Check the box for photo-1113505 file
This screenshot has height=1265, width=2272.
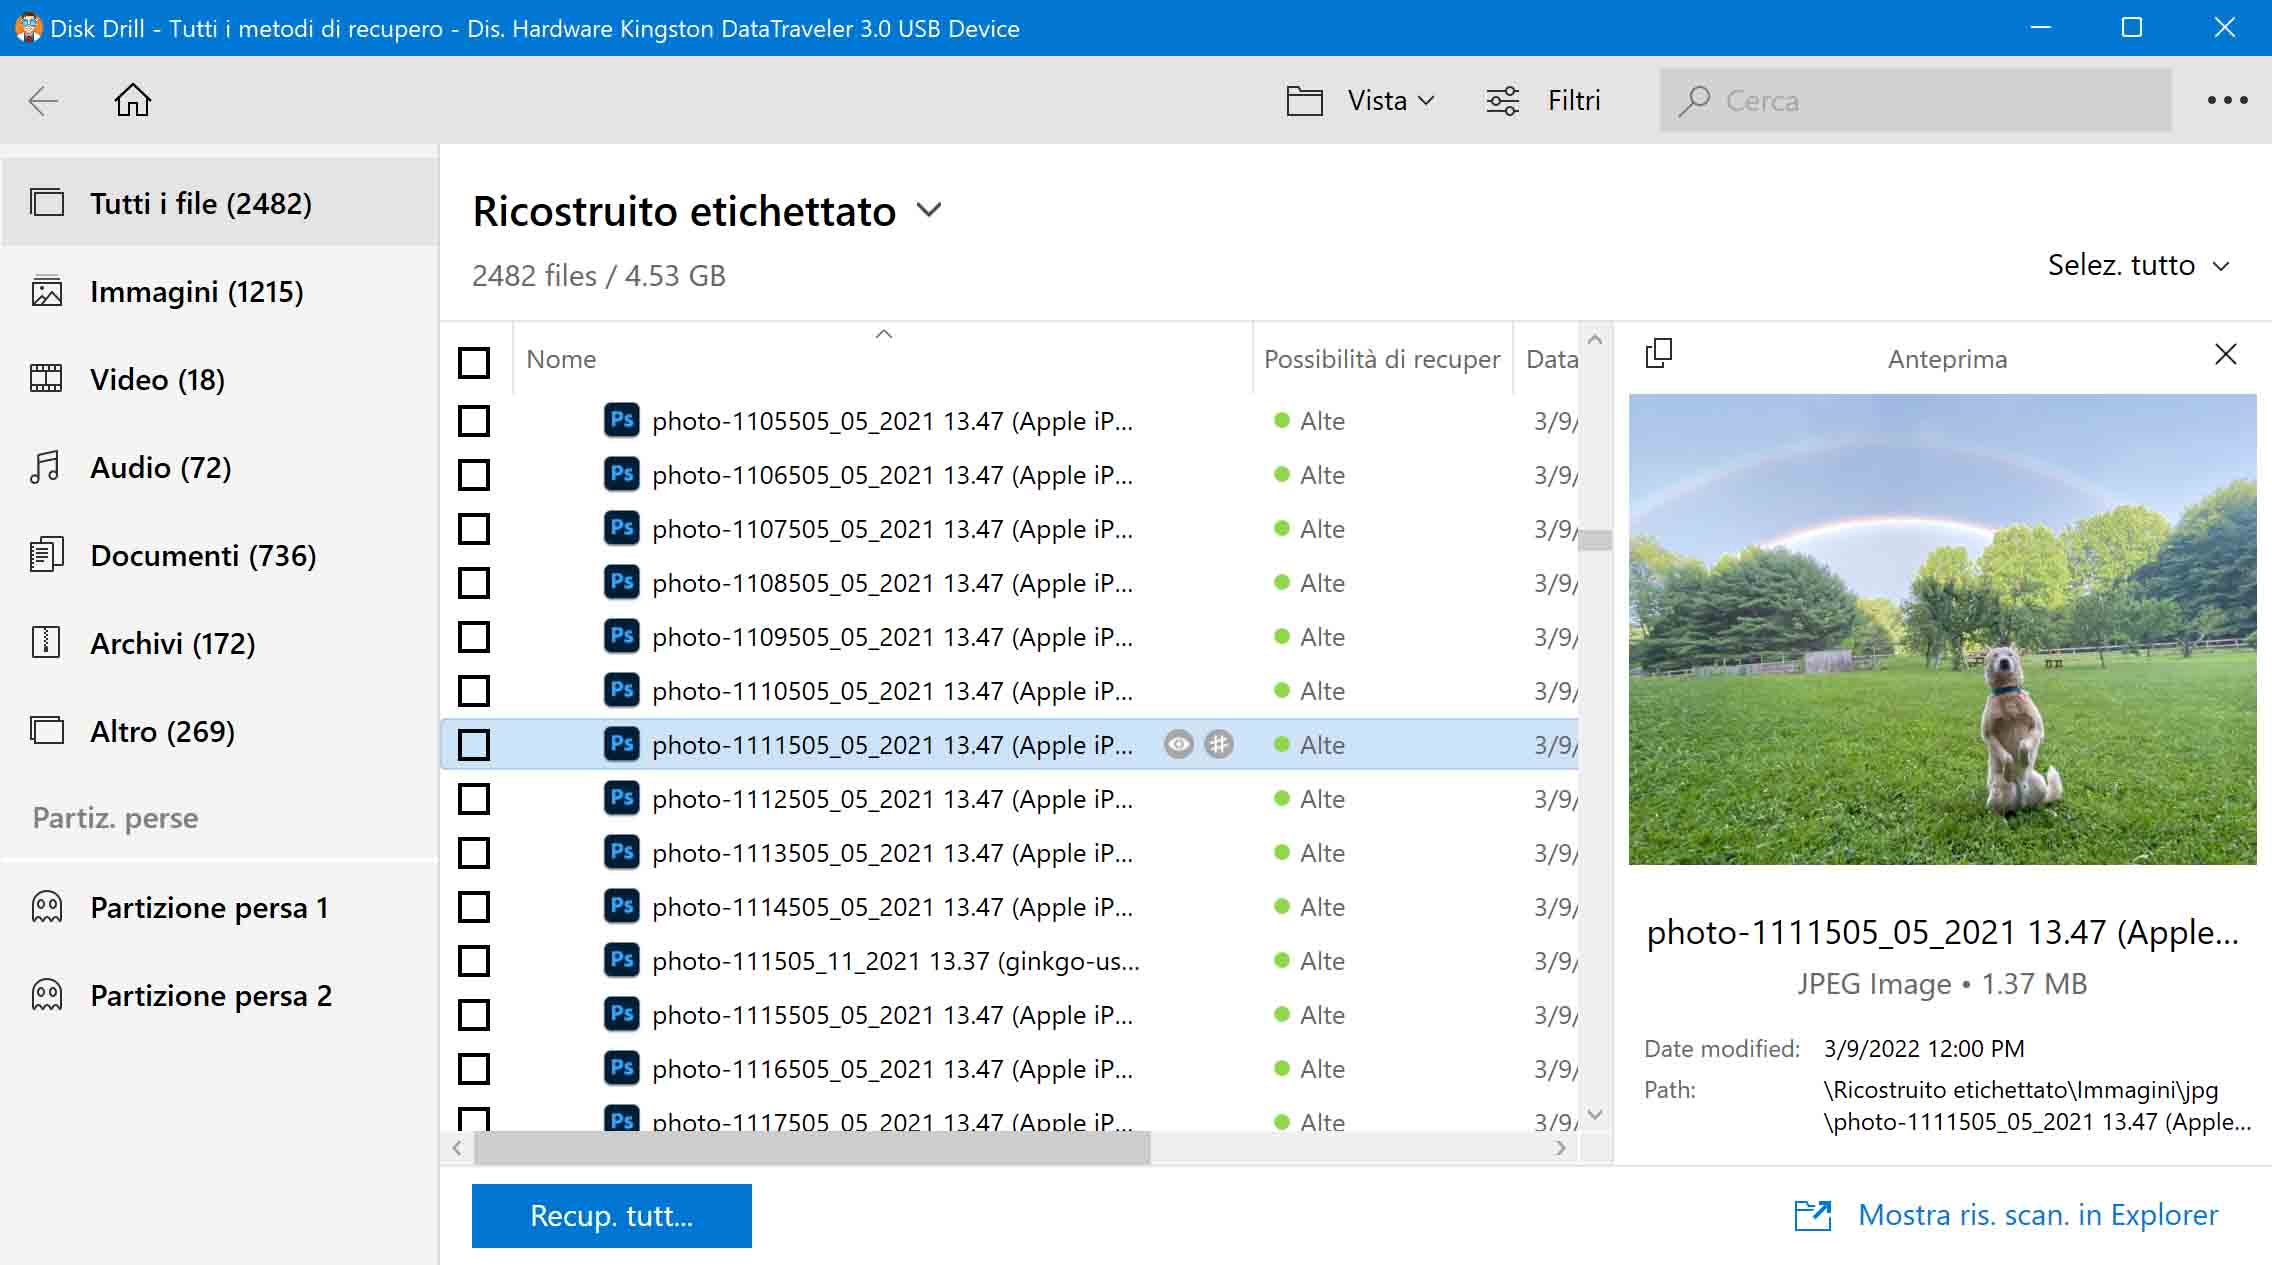[474, 853]
